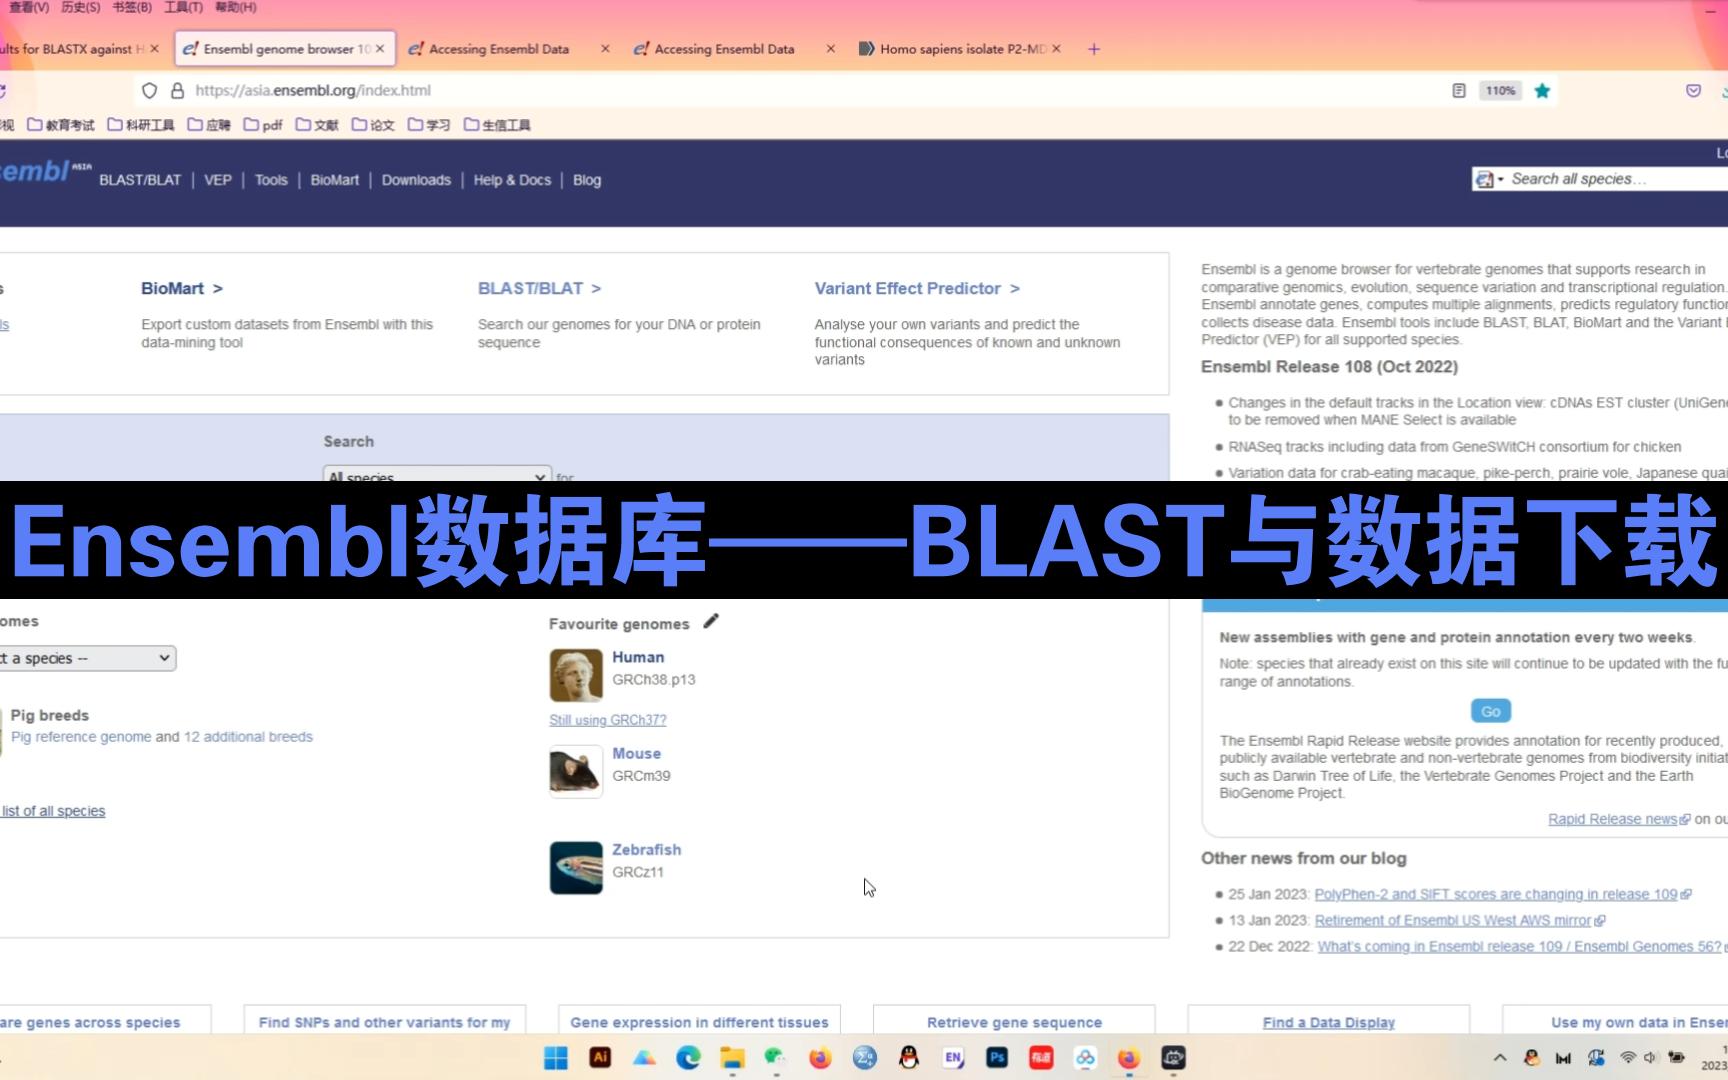Image resolution: width=1728 pixels, height=1080 pixels.
Task: Open the Zebrafish genome thumbnail
Action: 576,868
